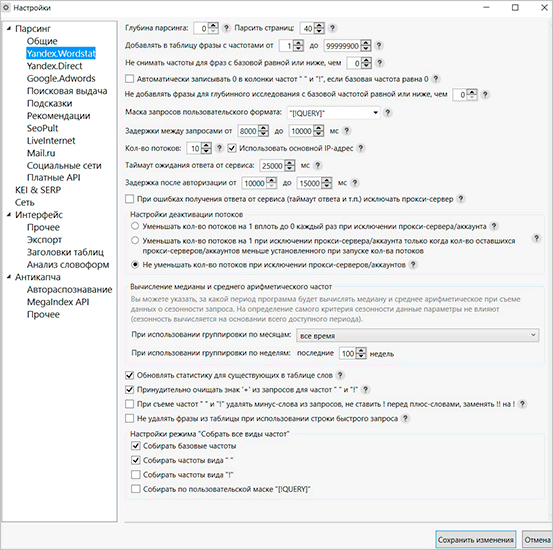This screenshot has width=553, height=550.
Task: Uncheck Принудительно очищать знак '+' checkbox
Action: 129,389
